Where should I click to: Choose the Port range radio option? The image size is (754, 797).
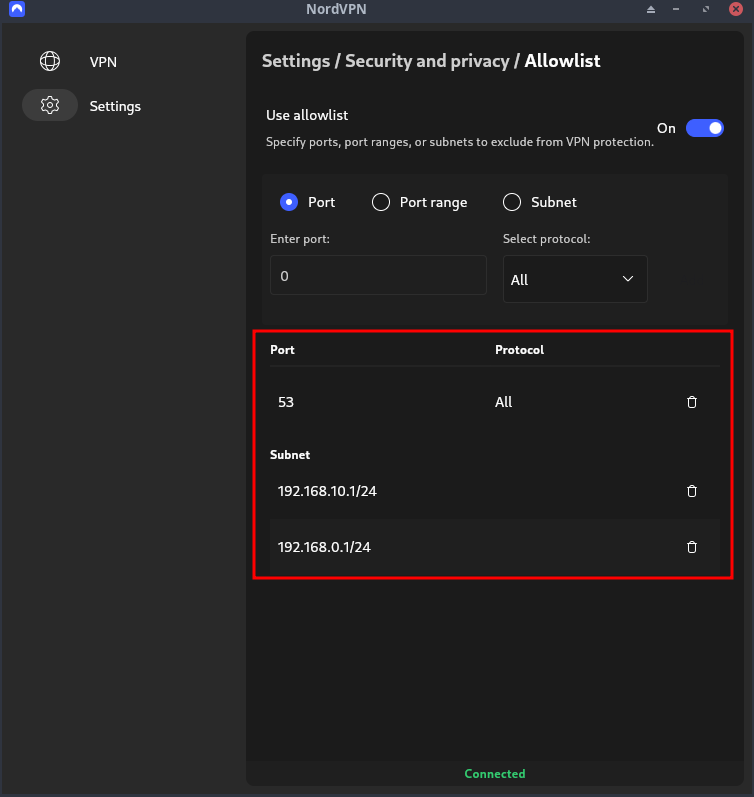(381, 202)
